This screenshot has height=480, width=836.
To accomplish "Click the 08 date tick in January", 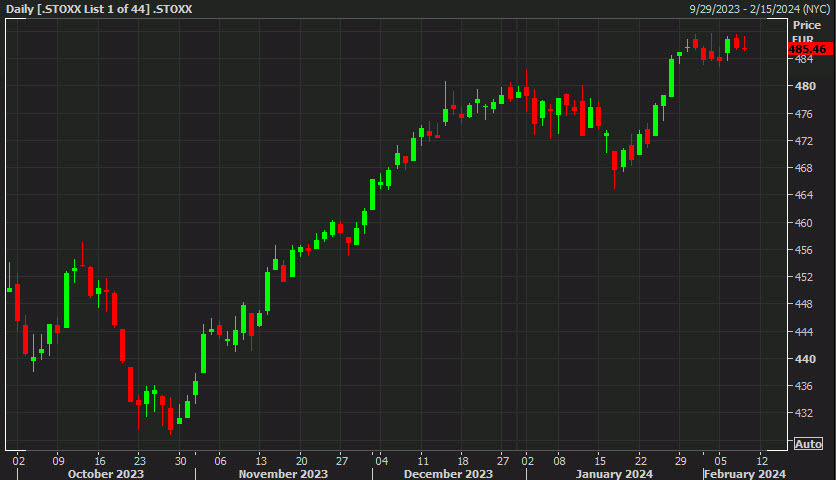I will tap(559, 461).
